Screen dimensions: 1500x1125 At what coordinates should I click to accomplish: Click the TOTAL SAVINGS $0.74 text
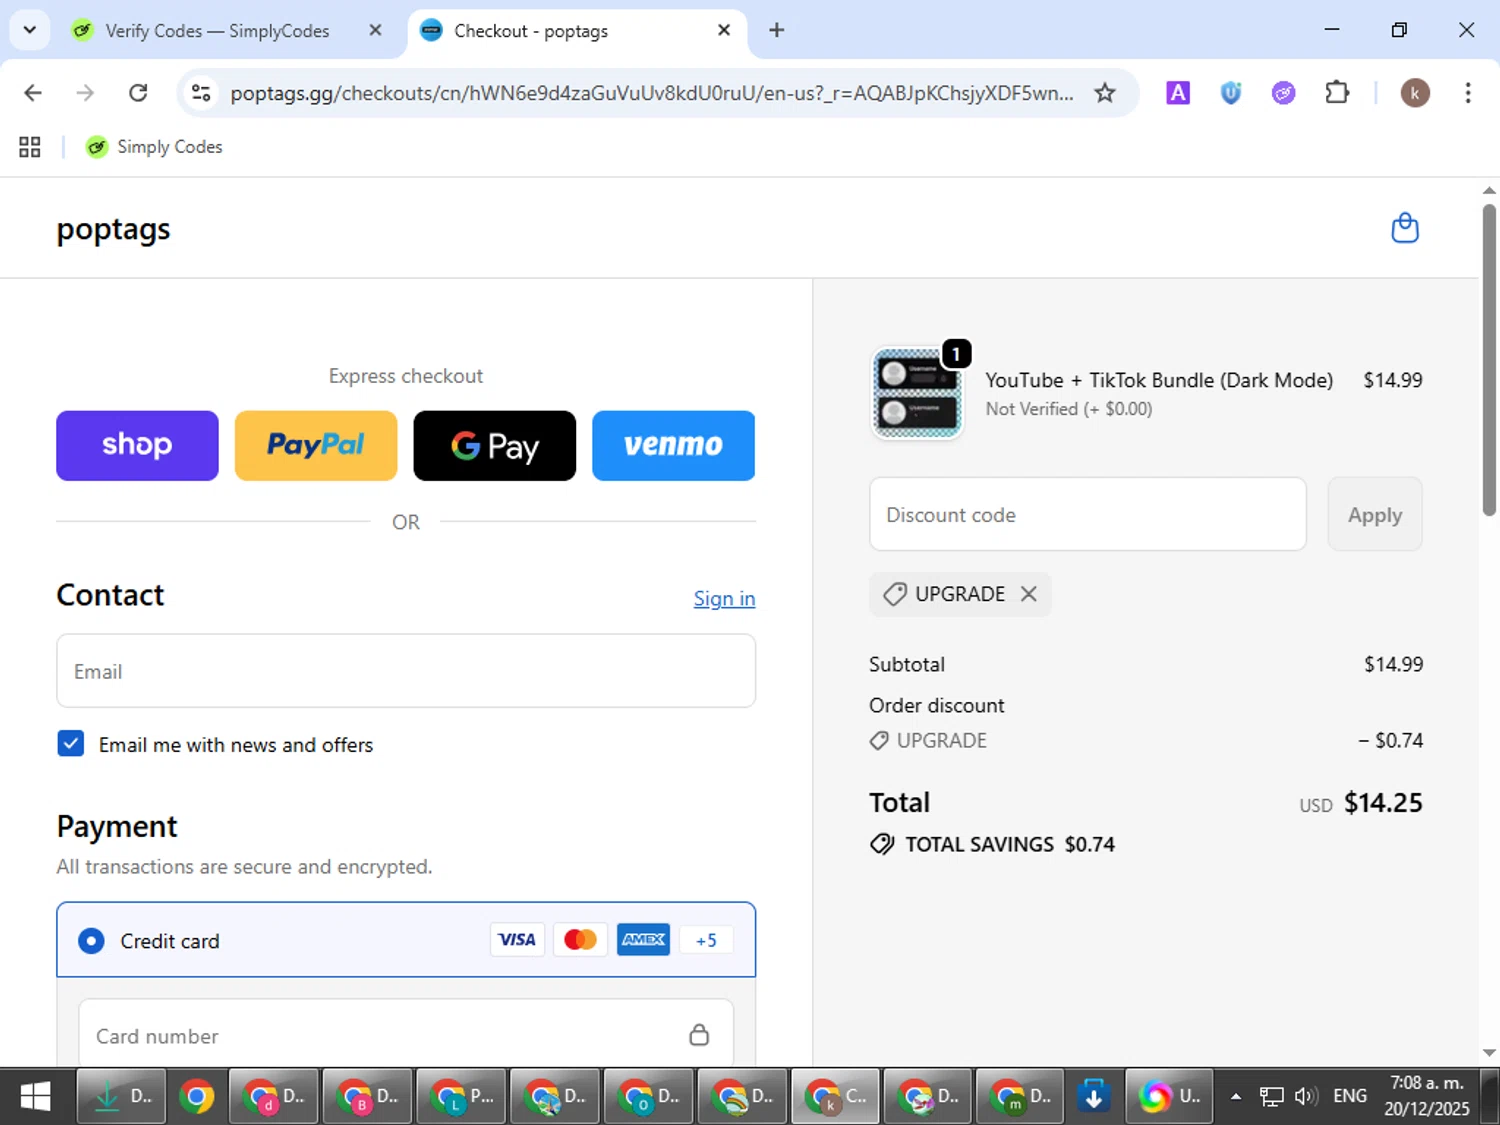click(1010, 844)
